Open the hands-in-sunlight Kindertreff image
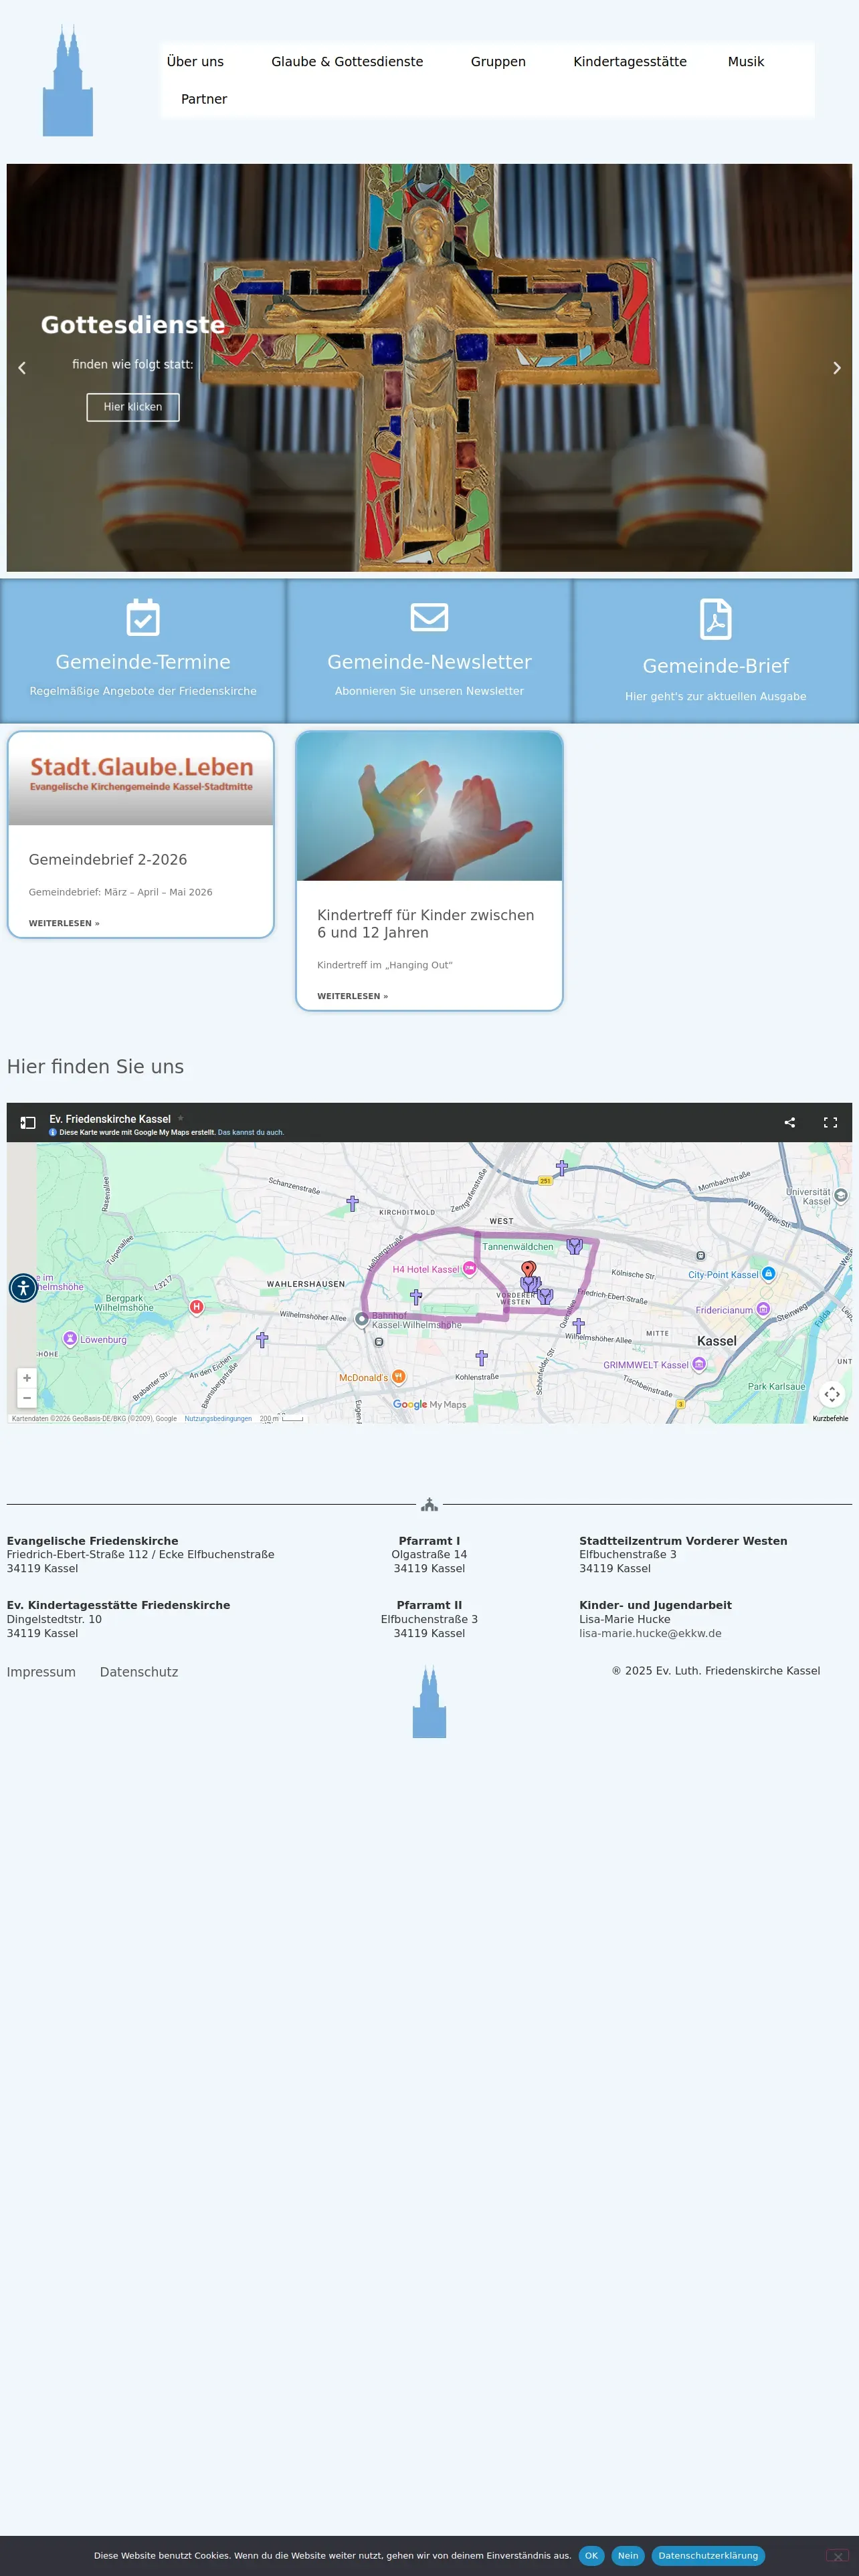 click(429, 806)
